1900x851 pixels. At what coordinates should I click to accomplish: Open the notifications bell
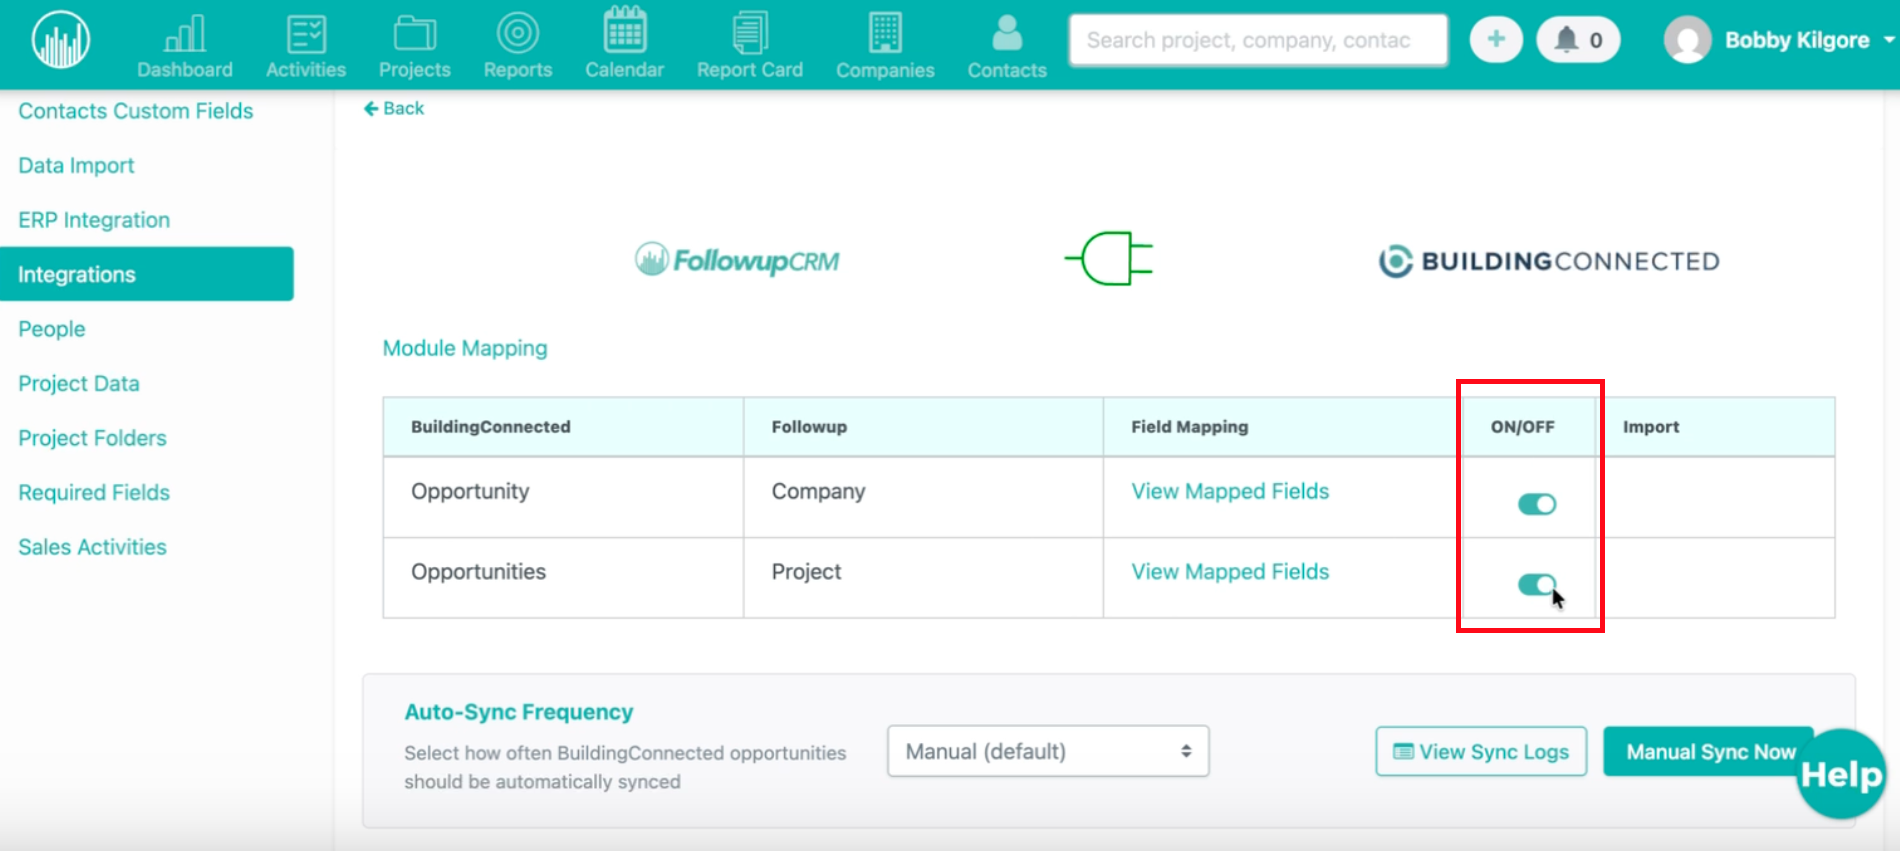pos(1578,40)
